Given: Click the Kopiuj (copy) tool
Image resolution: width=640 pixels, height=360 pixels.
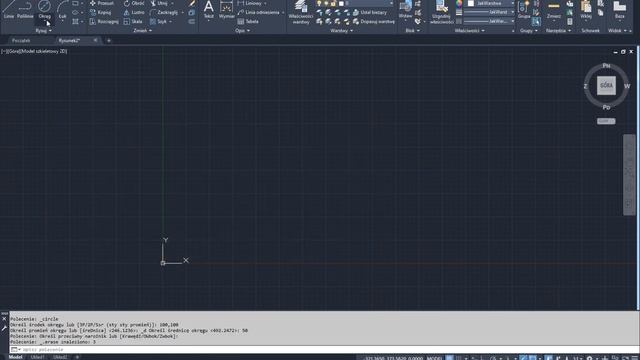Looking at the screenshot, I should click(x=100, y=12).
